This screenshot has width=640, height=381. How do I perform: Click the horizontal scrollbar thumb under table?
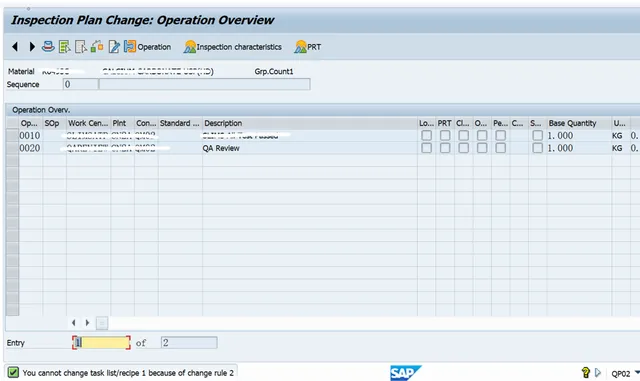(102, 323)
